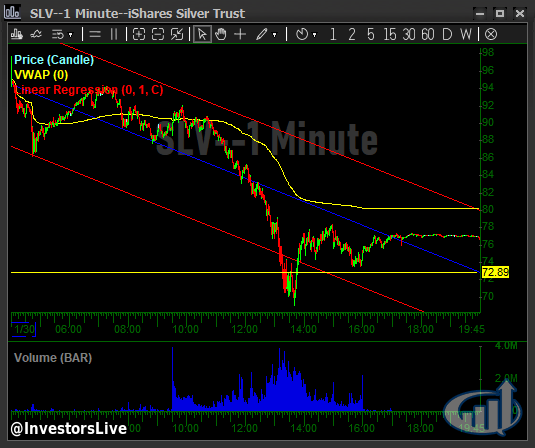535x448 pixels.
Task: Click the 1/30 date marker on time axis
Action: [x=24, y=329]
